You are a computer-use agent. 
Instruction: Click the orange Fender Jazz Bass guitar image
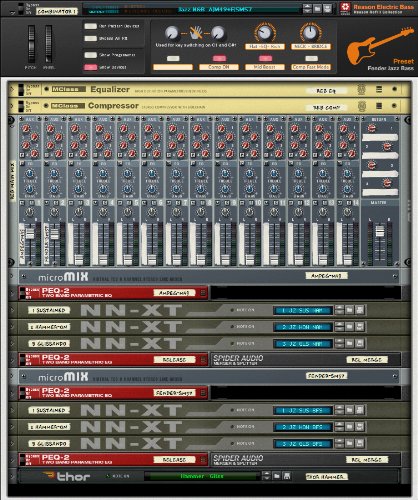[x=380, y=45]
